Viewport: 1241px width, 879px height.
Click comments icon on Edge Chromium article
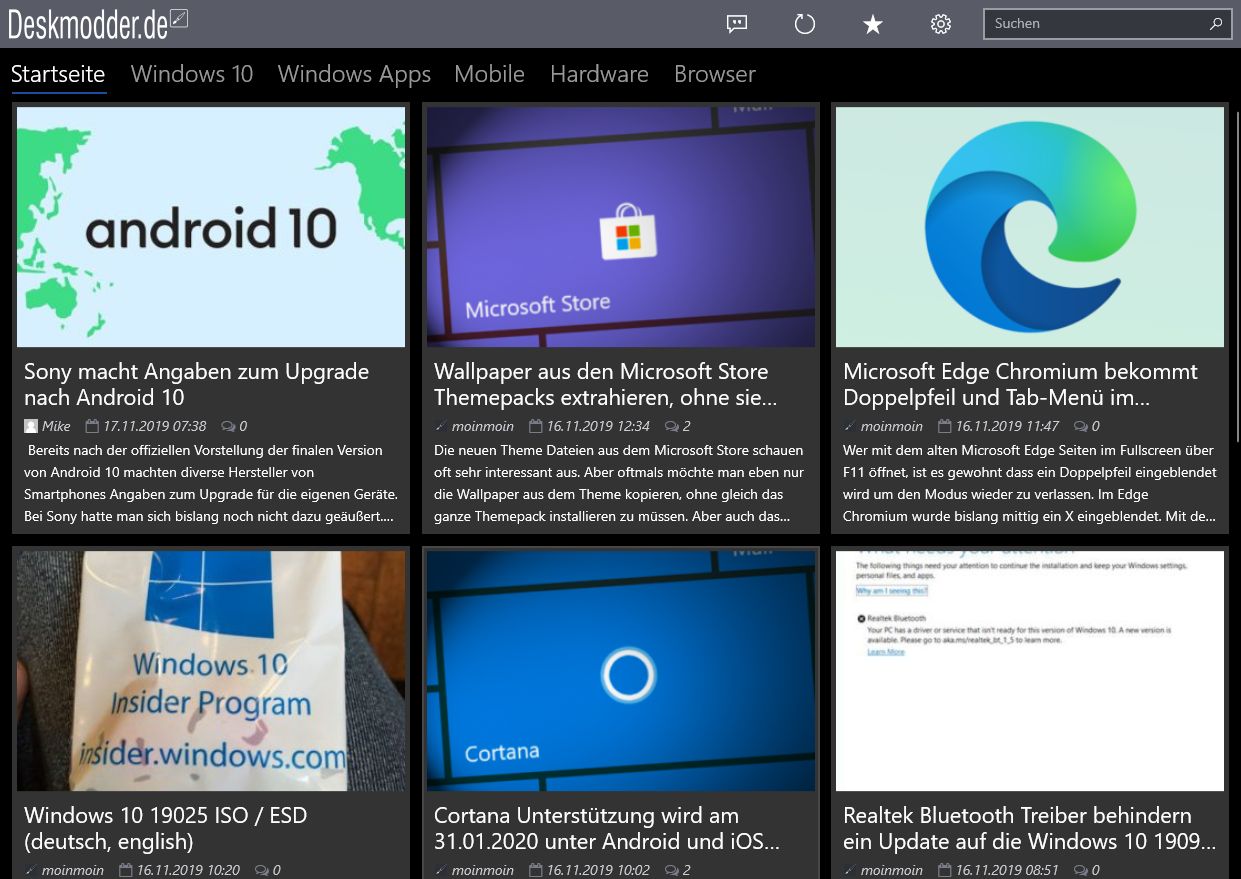coord(1080,426)
